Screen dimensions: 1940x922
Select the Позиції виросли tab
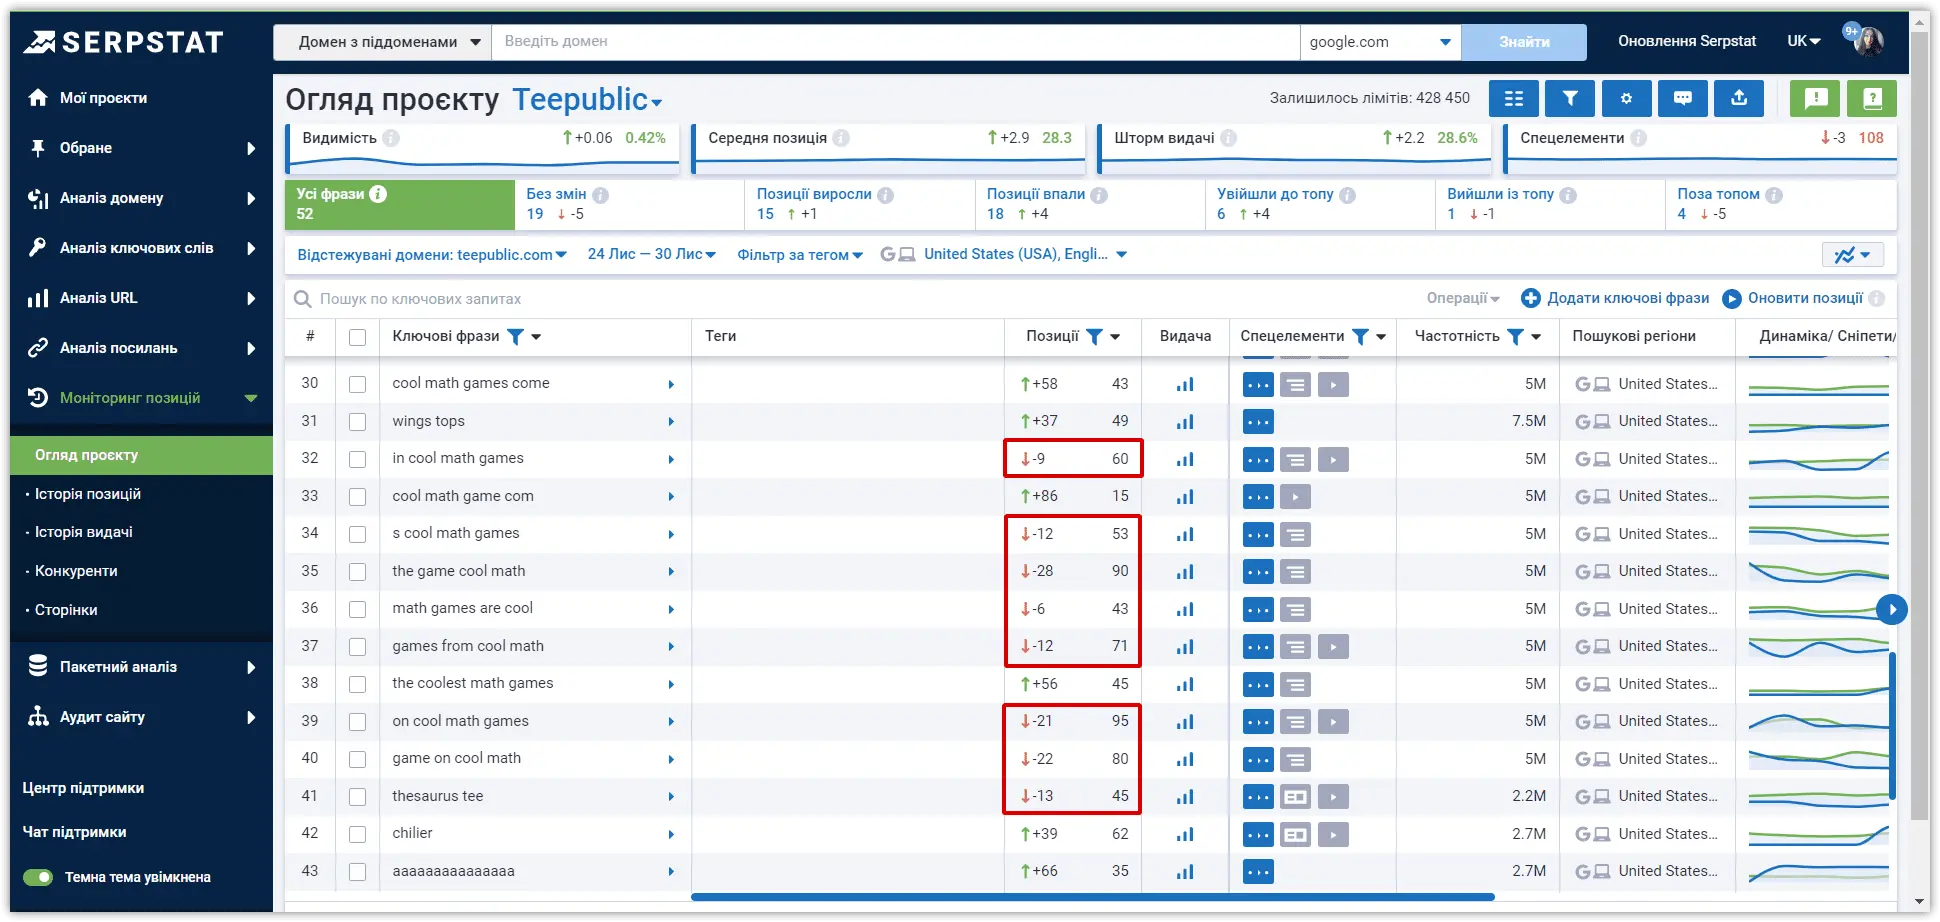click(x=859, y=204)
